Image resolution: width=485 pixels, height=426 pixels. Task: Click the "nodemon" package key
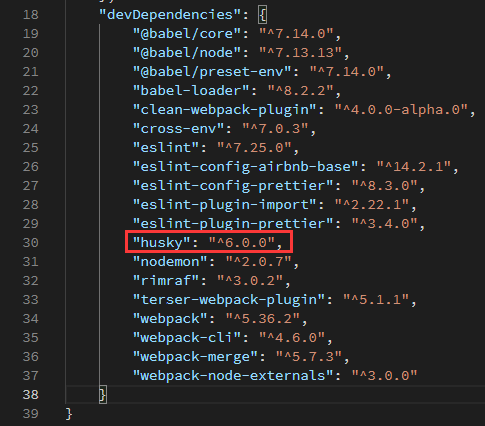(x=170, y=262)
